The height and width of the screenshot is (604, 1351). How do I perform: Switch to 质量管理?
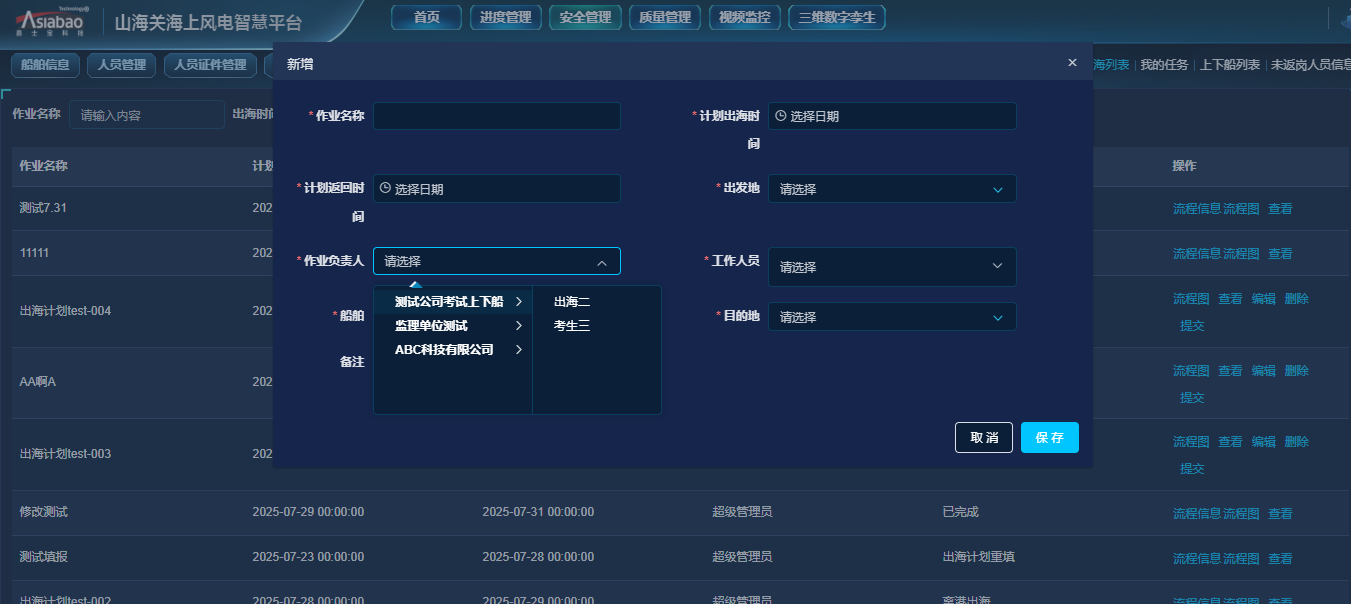[665, 17]
